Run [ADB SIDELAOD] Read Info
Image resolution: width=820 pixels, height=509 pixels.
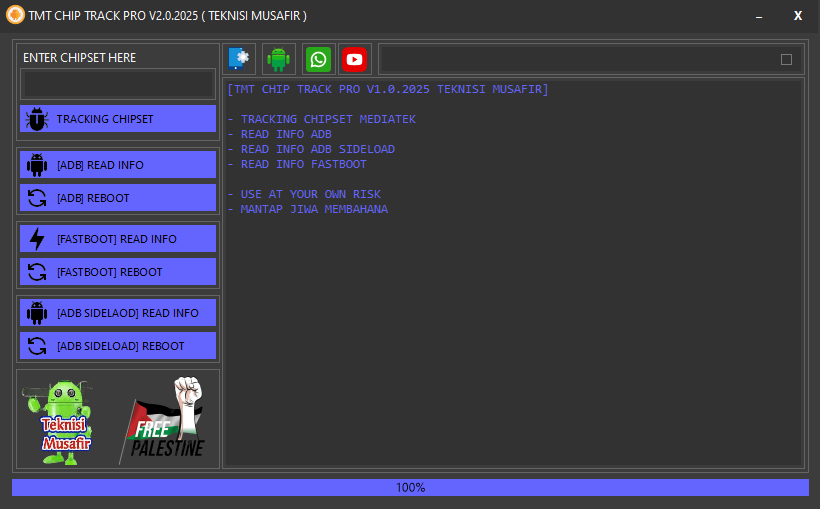(118, 313)
